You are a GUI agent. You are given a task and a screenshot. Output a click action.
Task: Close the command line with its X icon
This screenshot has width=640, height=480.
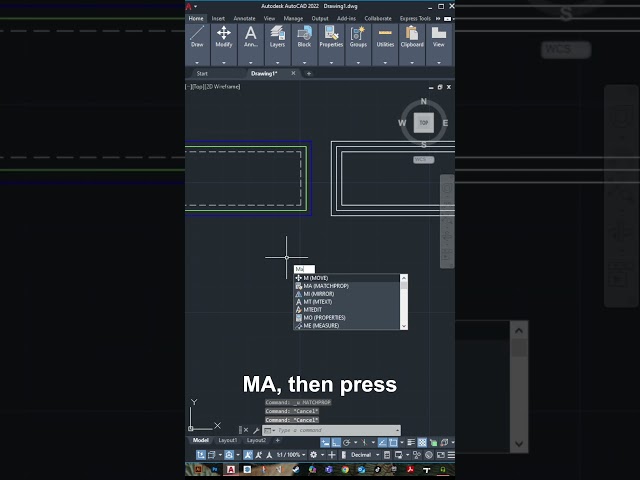(x=246, y=430)
